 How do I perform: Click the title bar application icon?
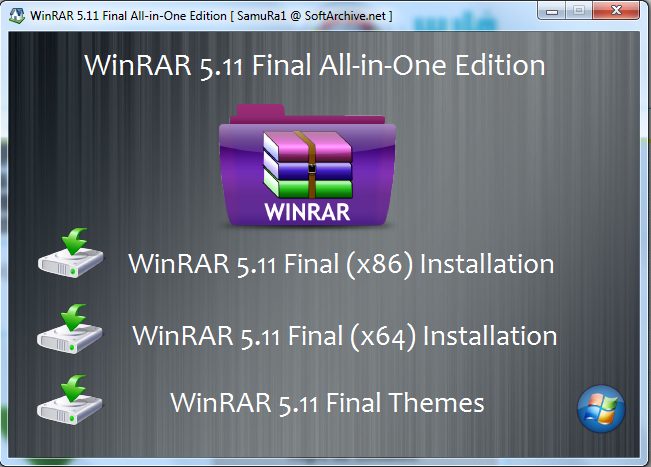pyautogui.click(x=17, y=15)
